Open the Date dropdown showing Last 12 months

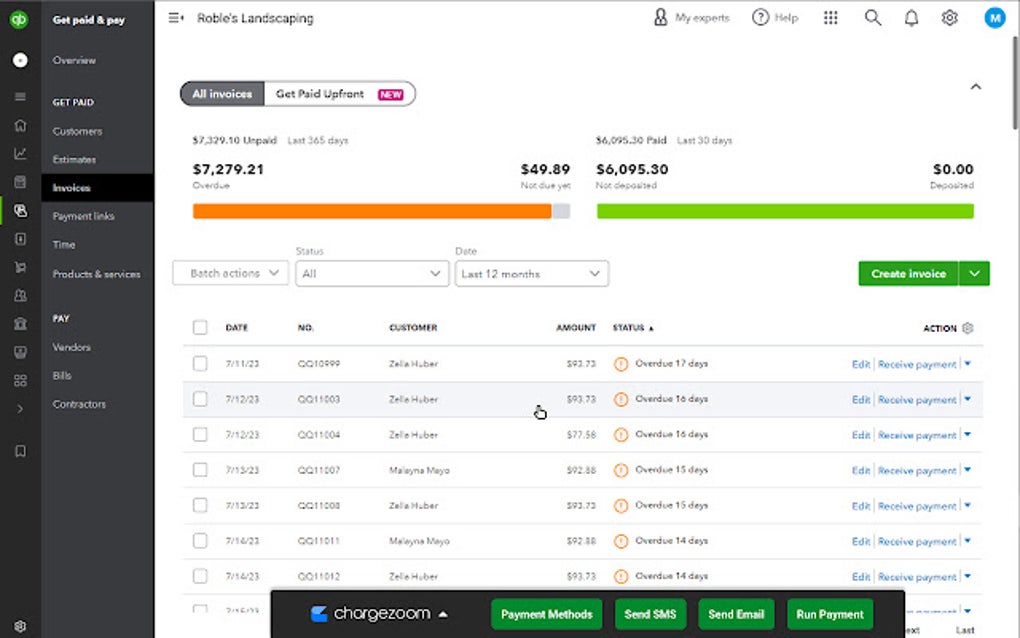[x=531, y=274]
